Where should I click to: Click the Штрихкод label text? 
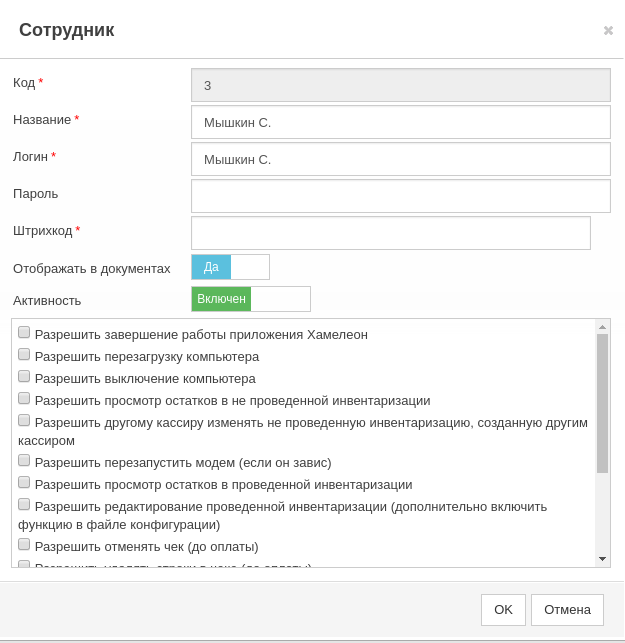[x=43, y=231]
